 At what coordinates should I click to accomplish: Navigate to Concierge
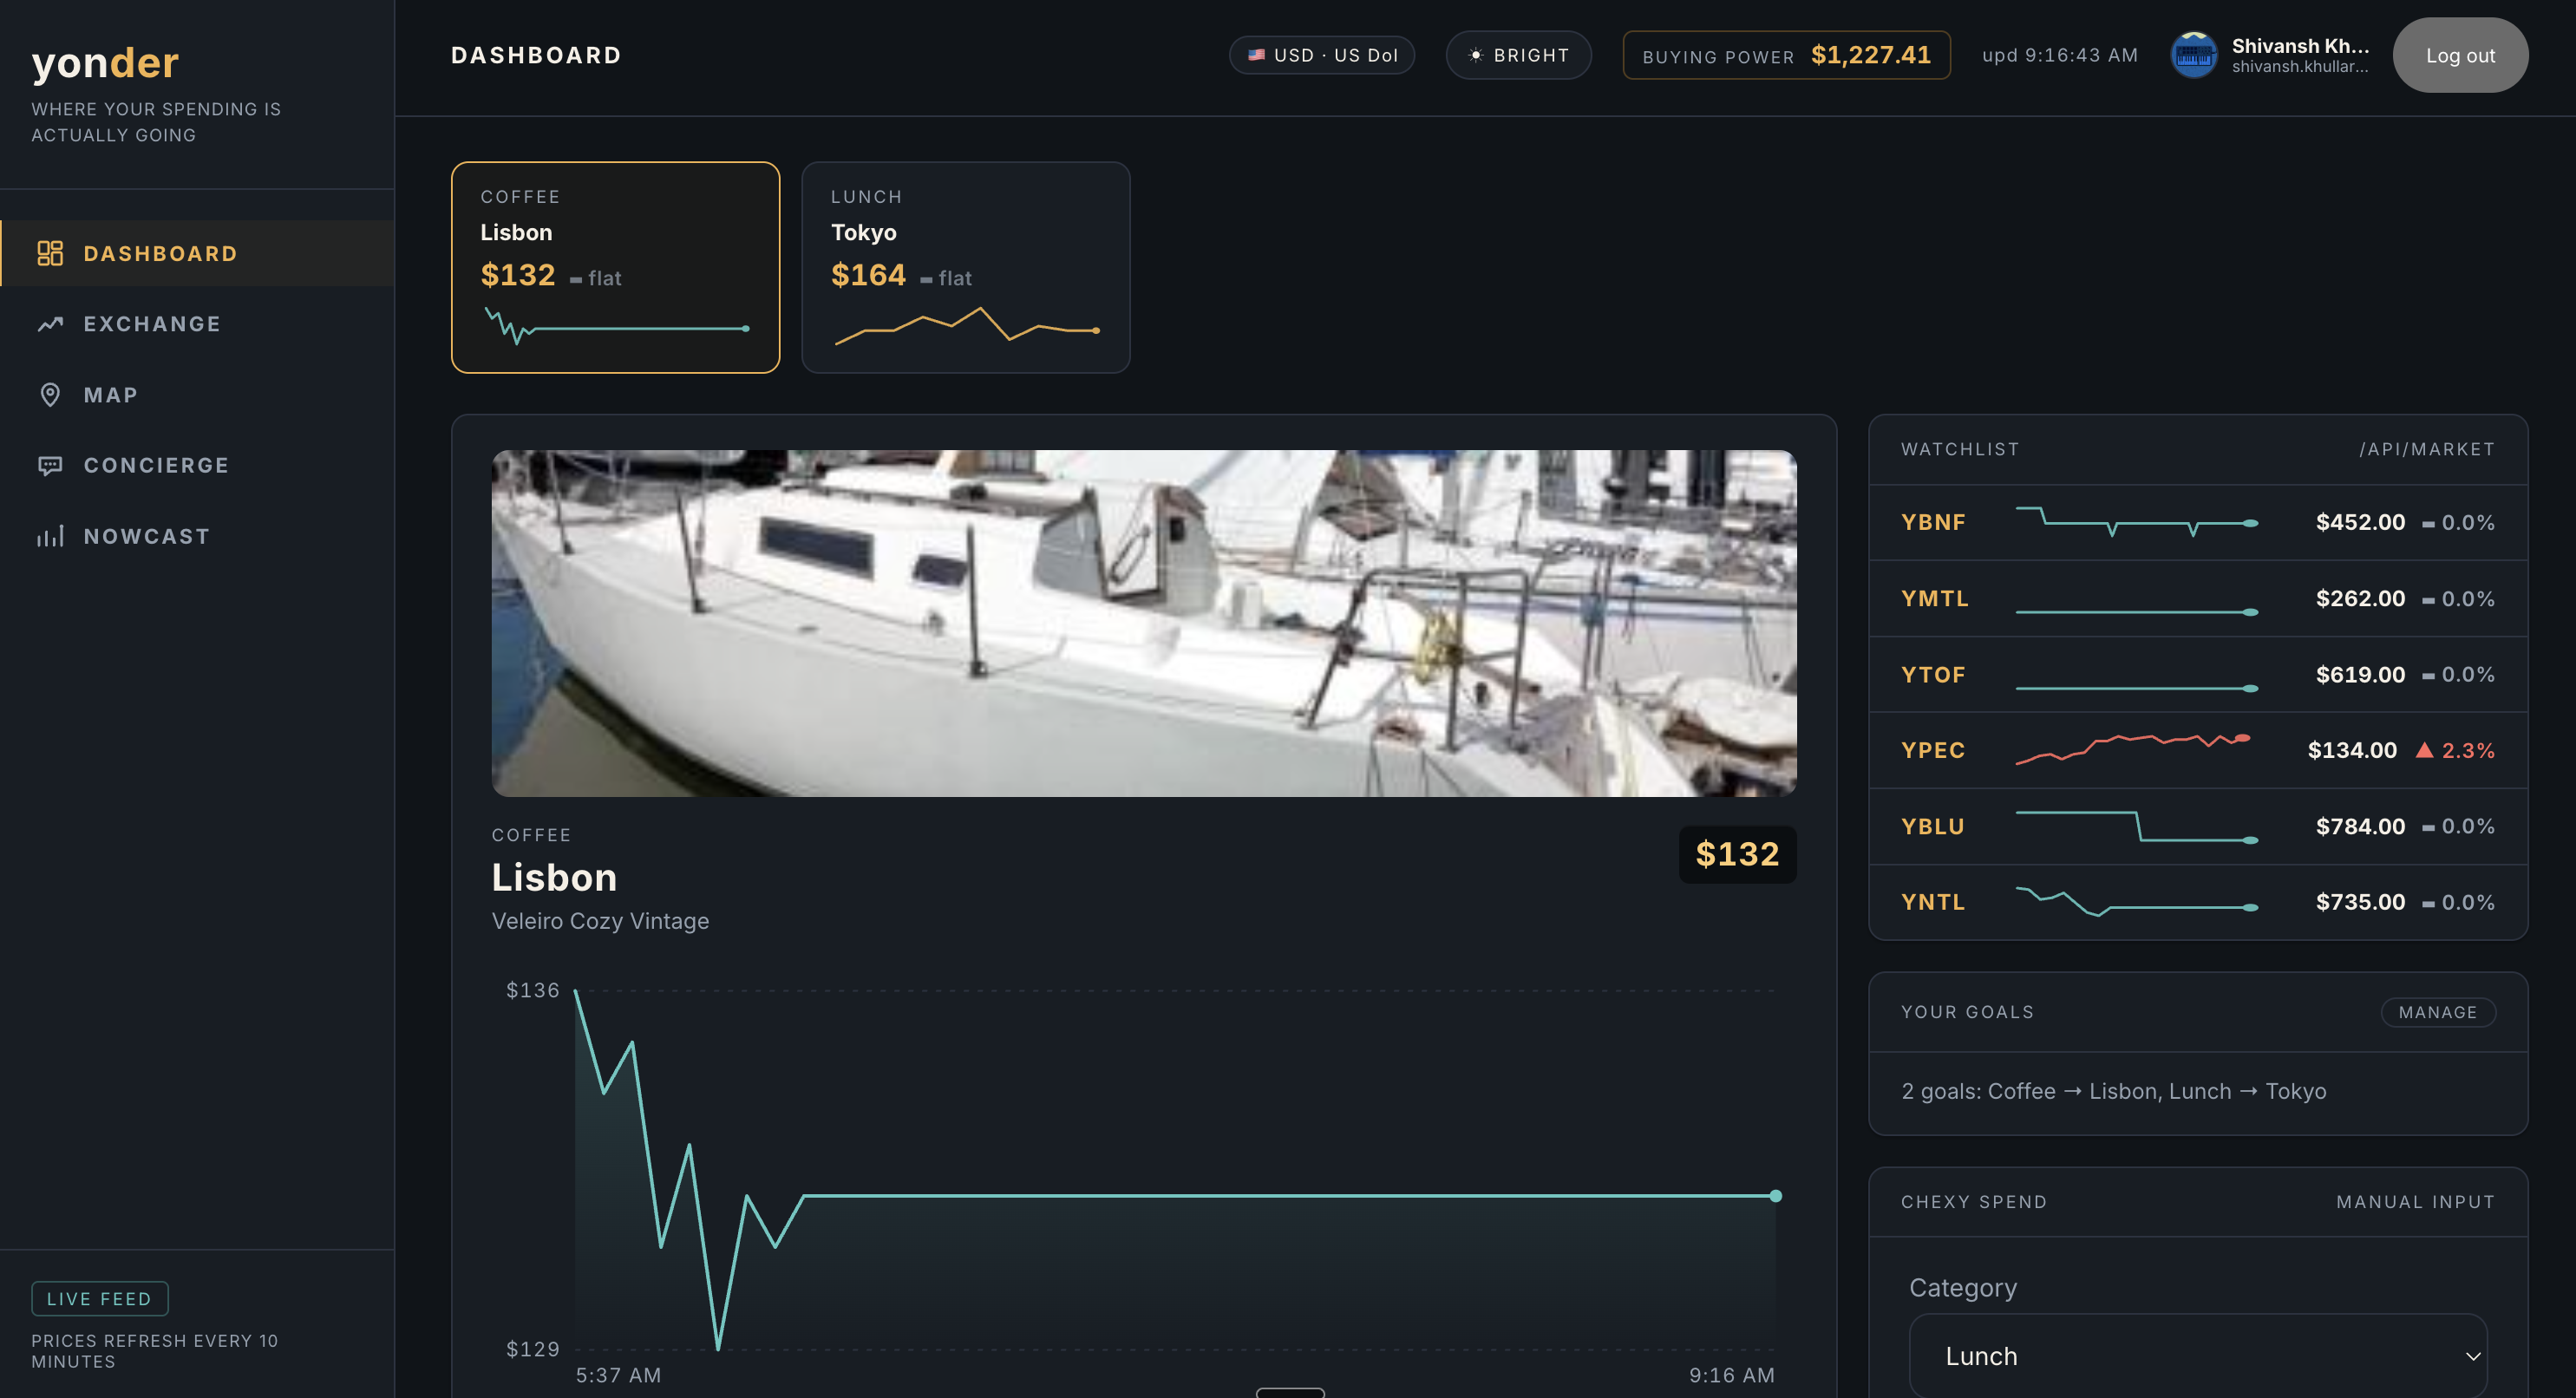pos(198,466)
